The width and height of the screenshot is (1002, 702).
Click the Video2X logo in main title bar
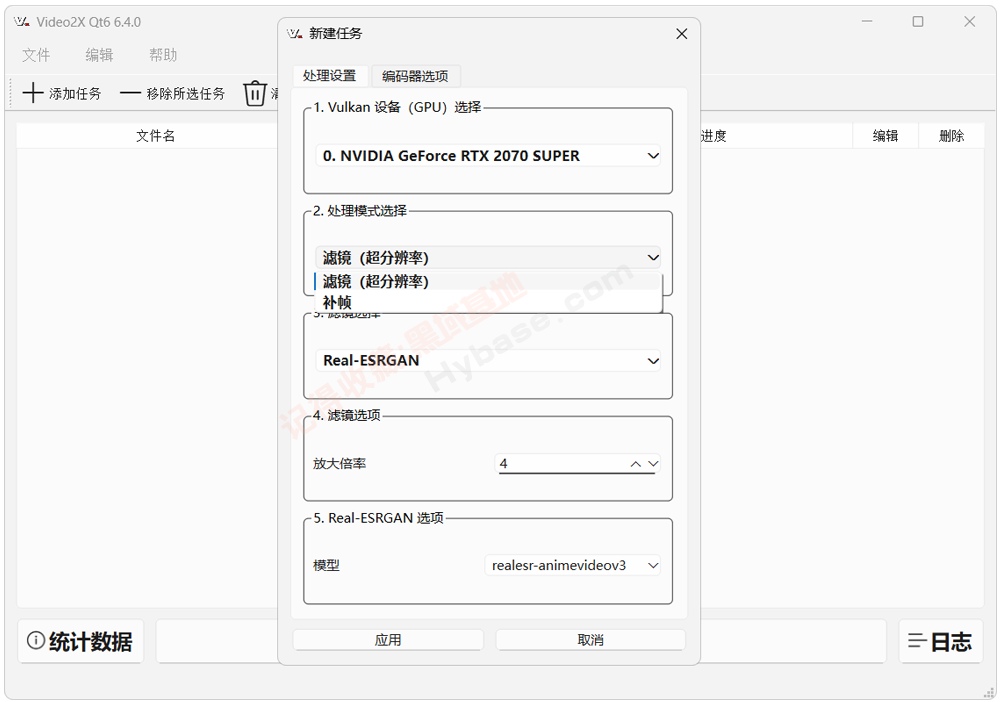point(22,22)
